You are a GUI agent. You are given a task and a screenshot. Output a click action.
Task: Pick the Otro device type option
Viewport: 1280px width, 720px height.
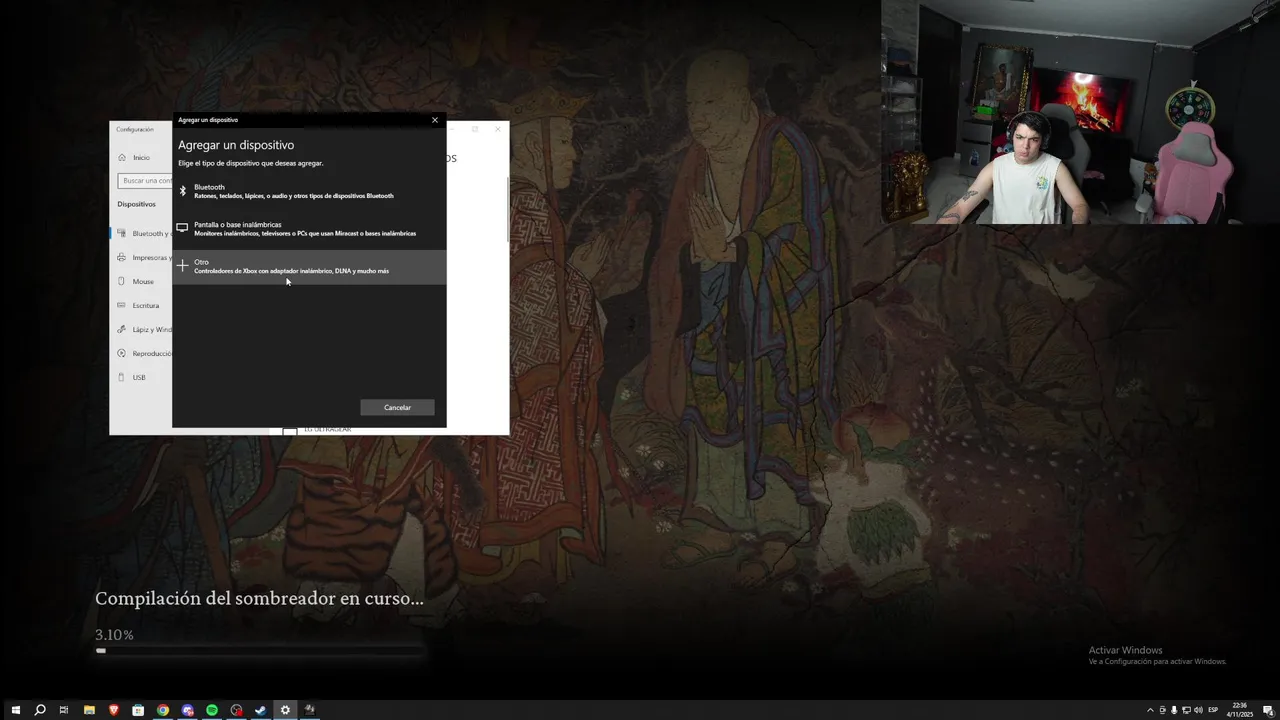pos(309,266)
